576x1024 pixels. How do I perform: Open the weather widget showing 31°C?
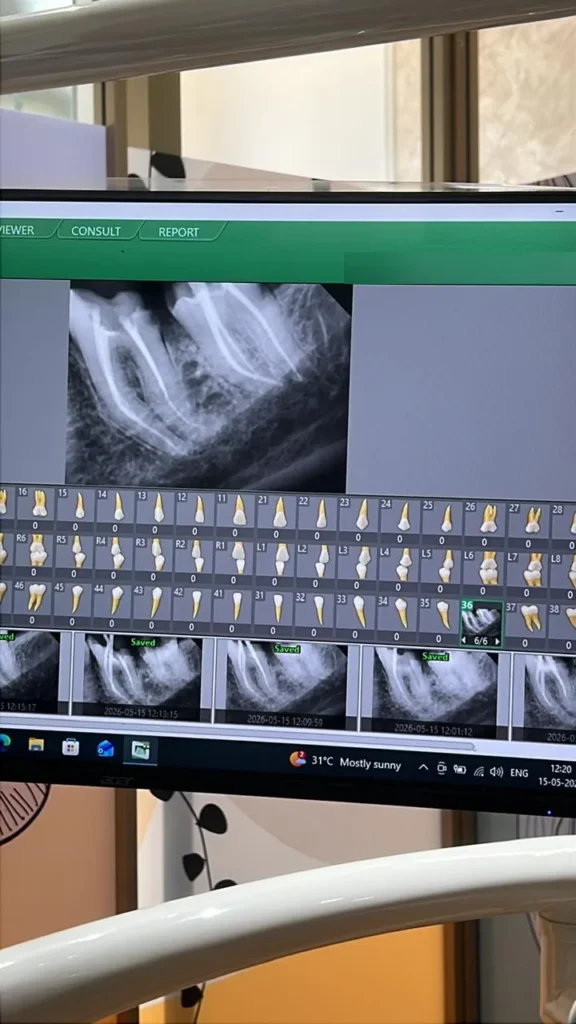point(345,761)
